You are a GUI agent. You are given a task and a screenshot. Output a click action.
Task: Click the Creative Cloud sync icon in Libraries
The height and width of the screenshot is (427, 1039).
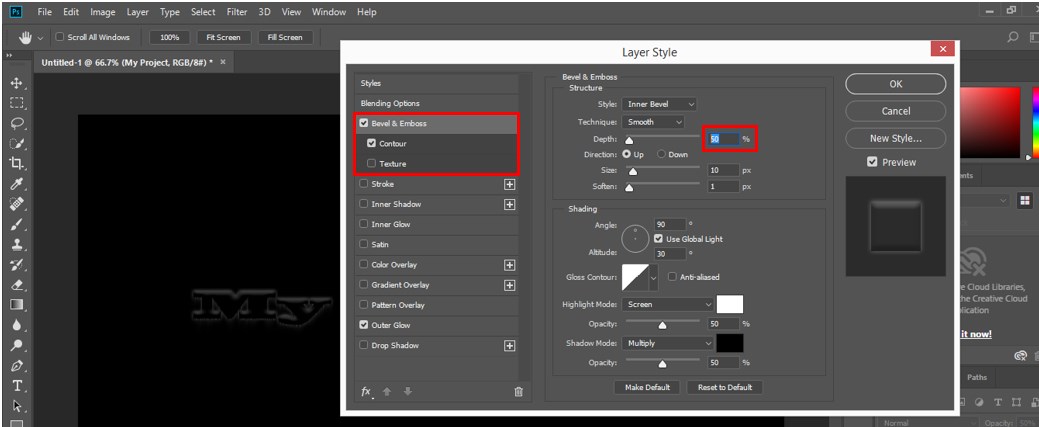(1020, 356)
